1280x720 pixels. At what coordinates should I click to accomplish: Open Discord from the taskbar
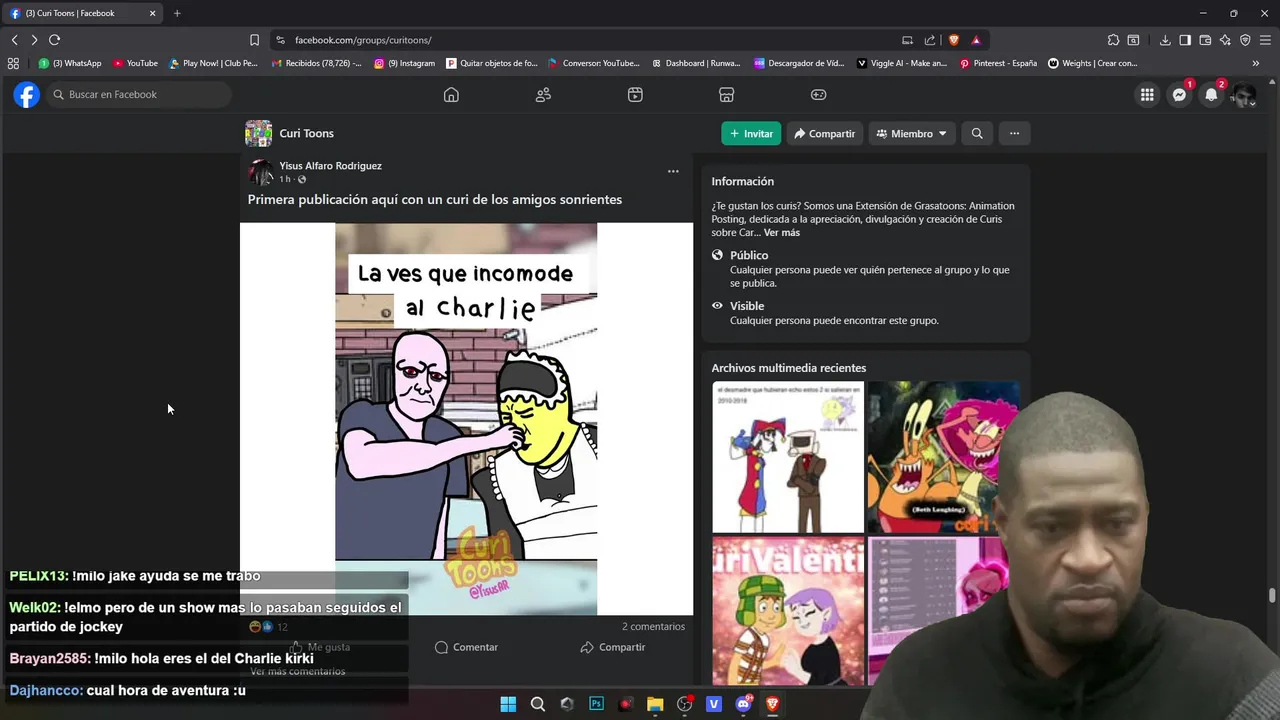point(743,704)
